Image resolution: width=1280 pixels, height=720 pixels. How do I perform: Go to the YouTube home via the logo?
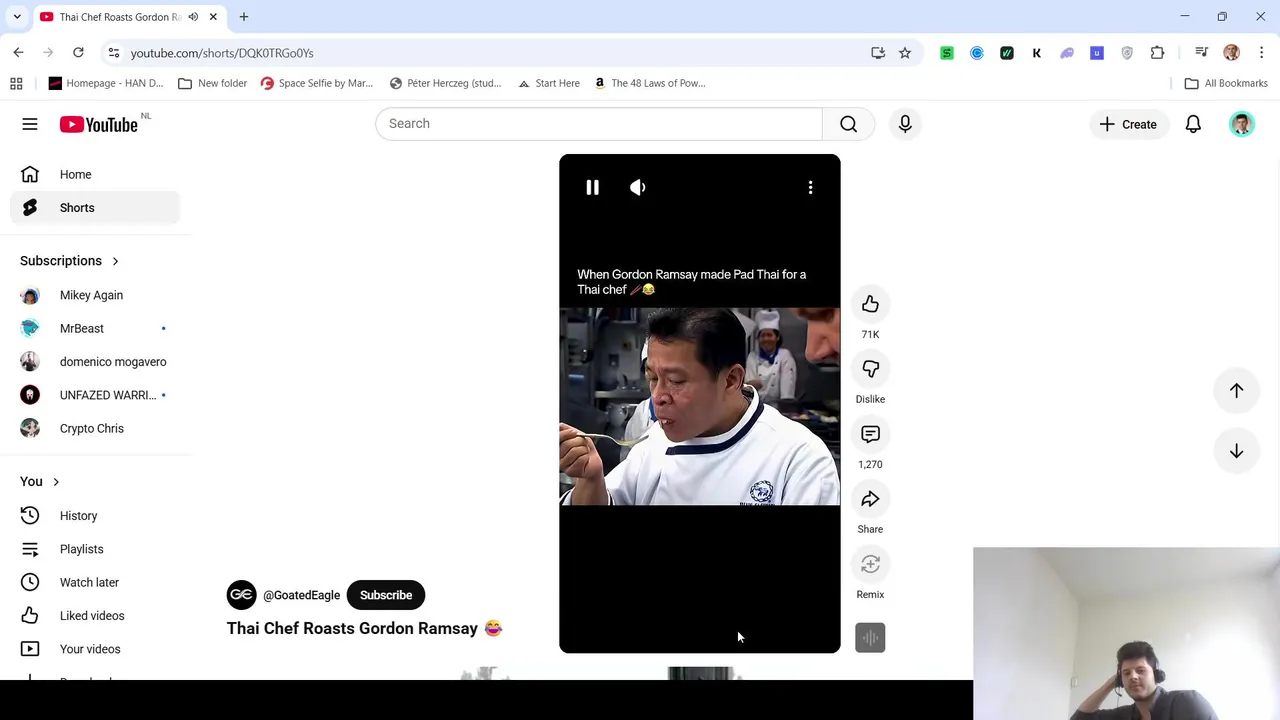(x=98, y=124)
